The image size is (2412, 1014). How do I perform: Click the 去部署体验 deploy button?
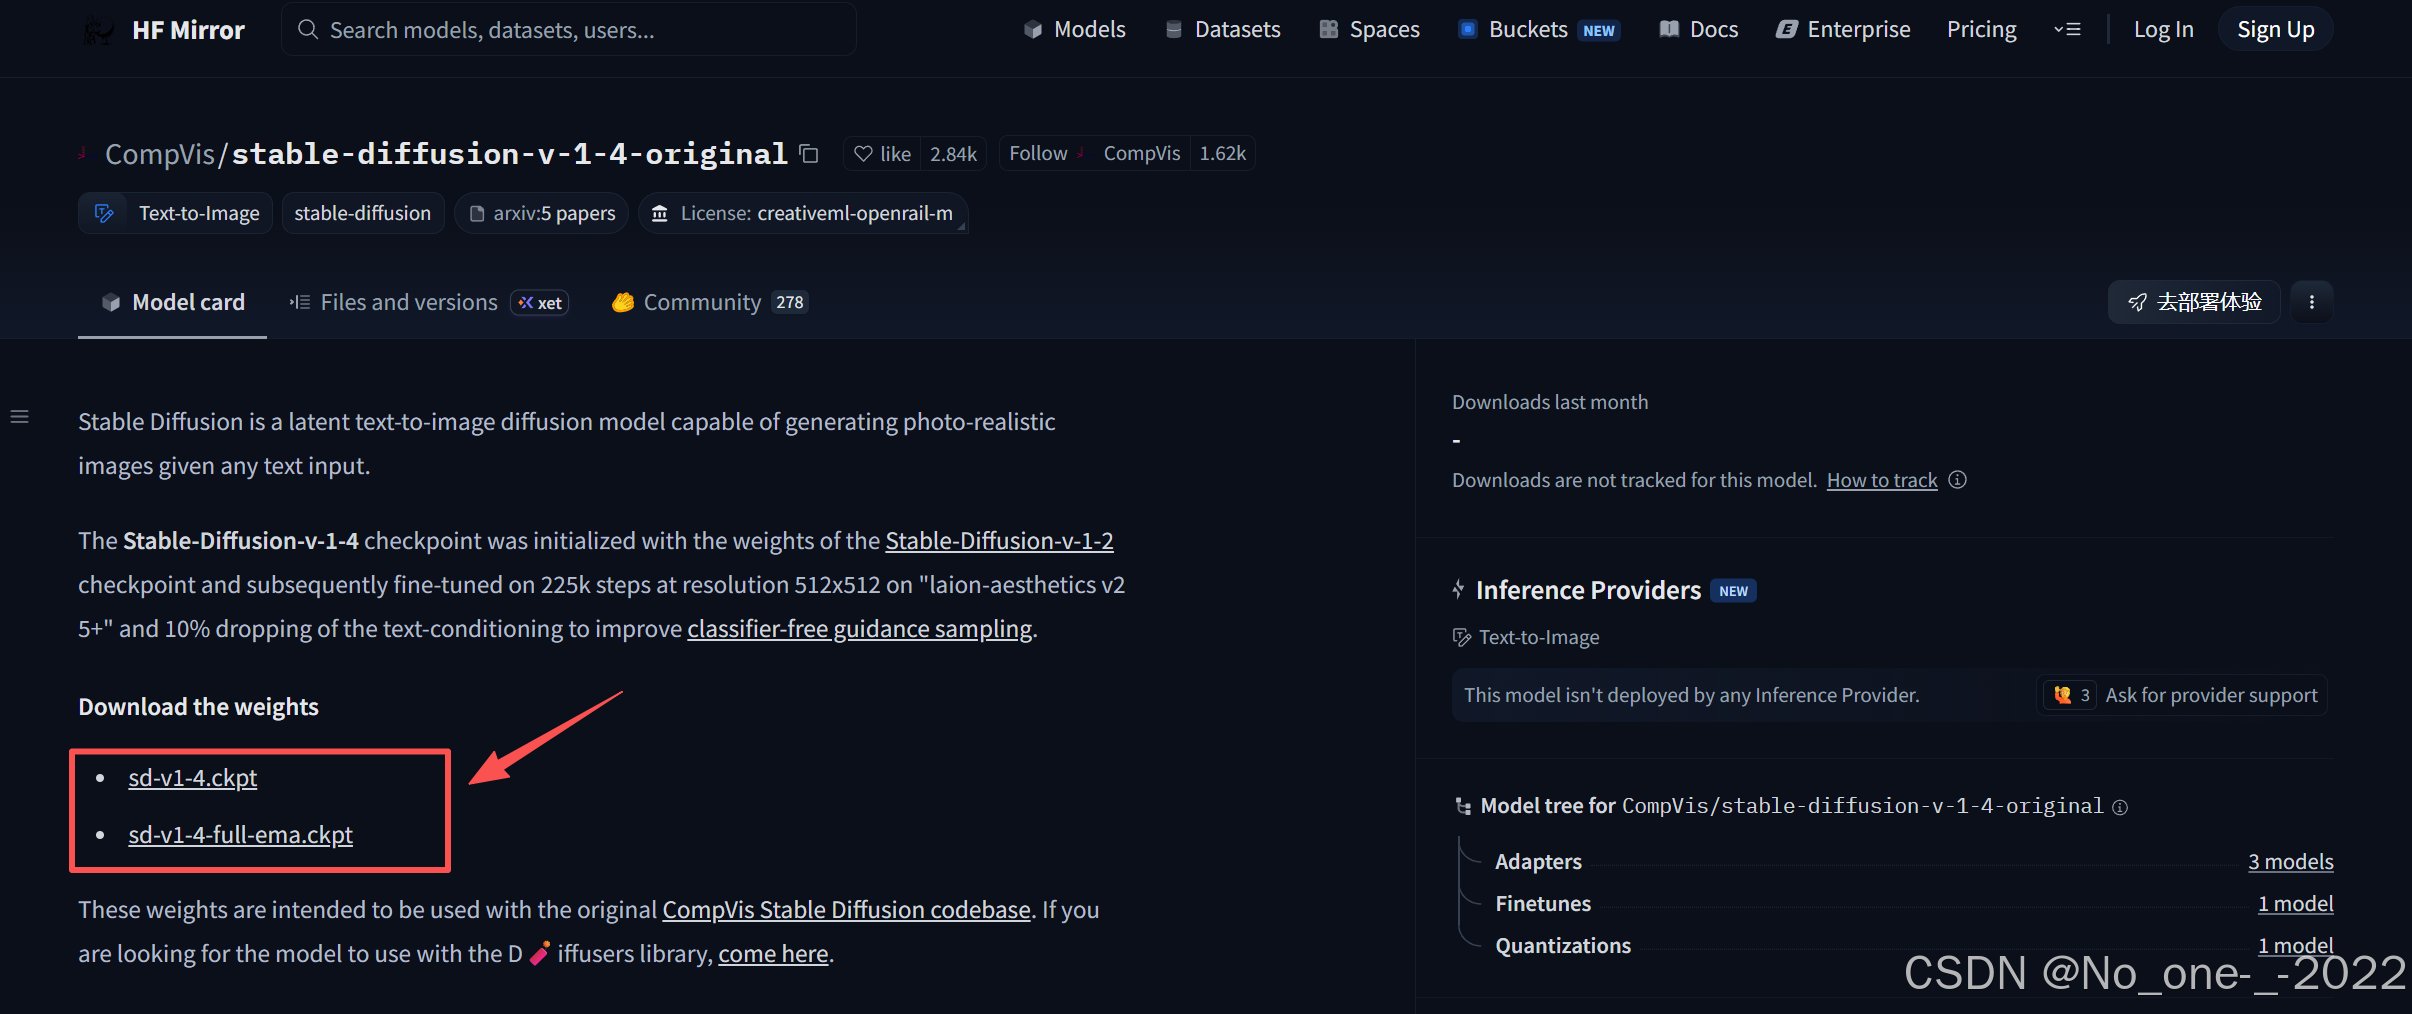pyautogui.click(x=2194, y=302)
